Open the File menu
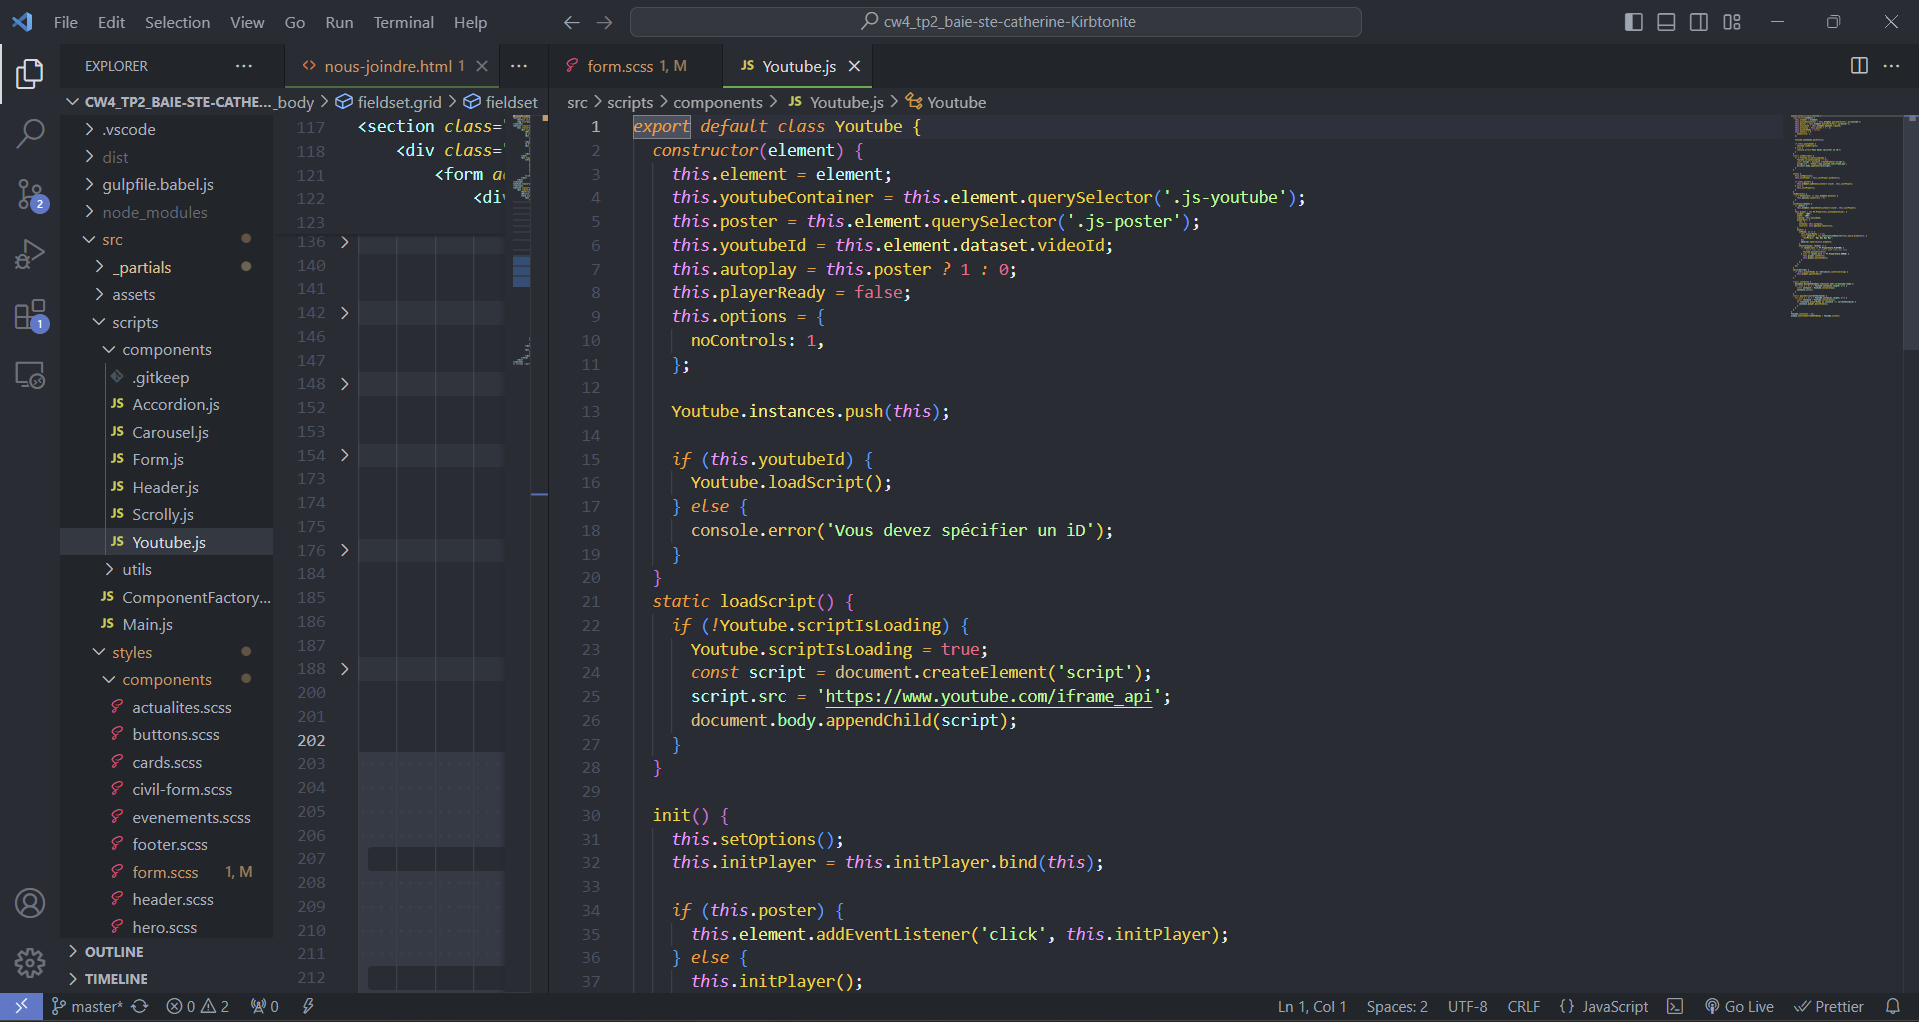 coord(66,22)
